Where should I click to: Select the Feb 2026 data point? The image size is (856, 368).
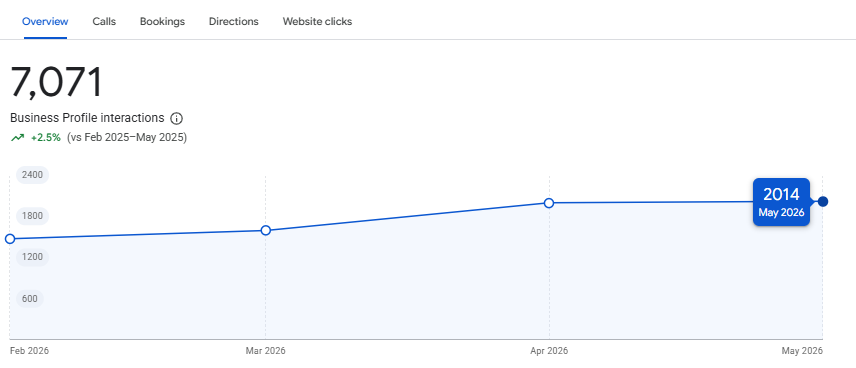coord(10,239)
